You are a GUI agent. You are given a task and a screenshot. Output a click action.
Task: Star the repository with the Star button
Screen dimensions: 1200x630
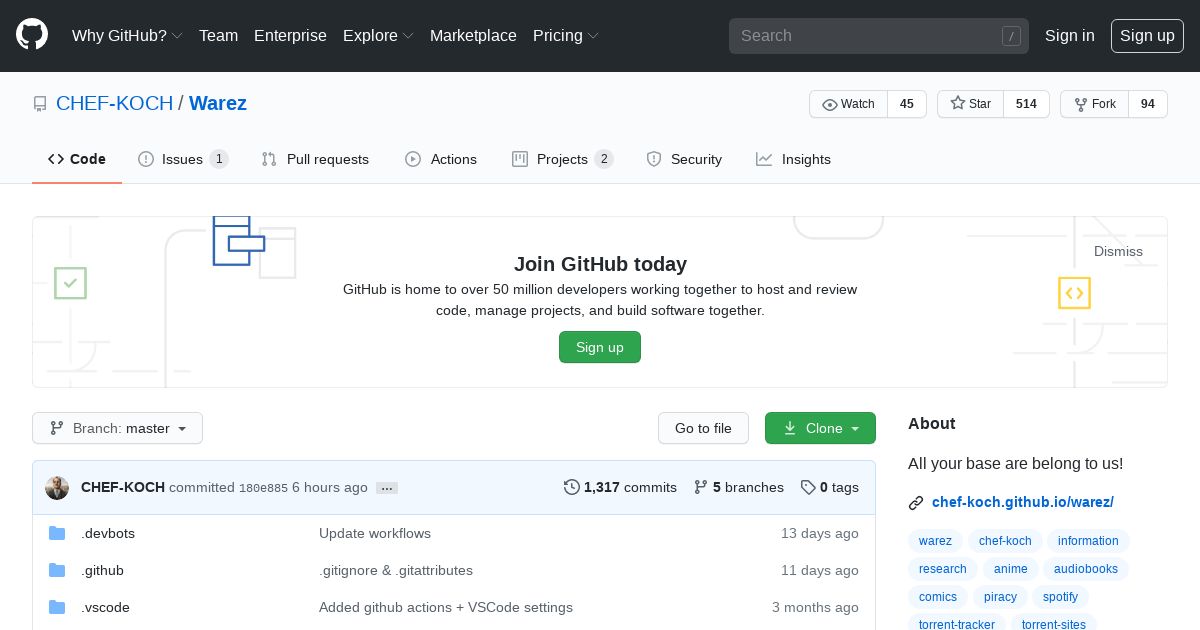click(x=970, y=104)
